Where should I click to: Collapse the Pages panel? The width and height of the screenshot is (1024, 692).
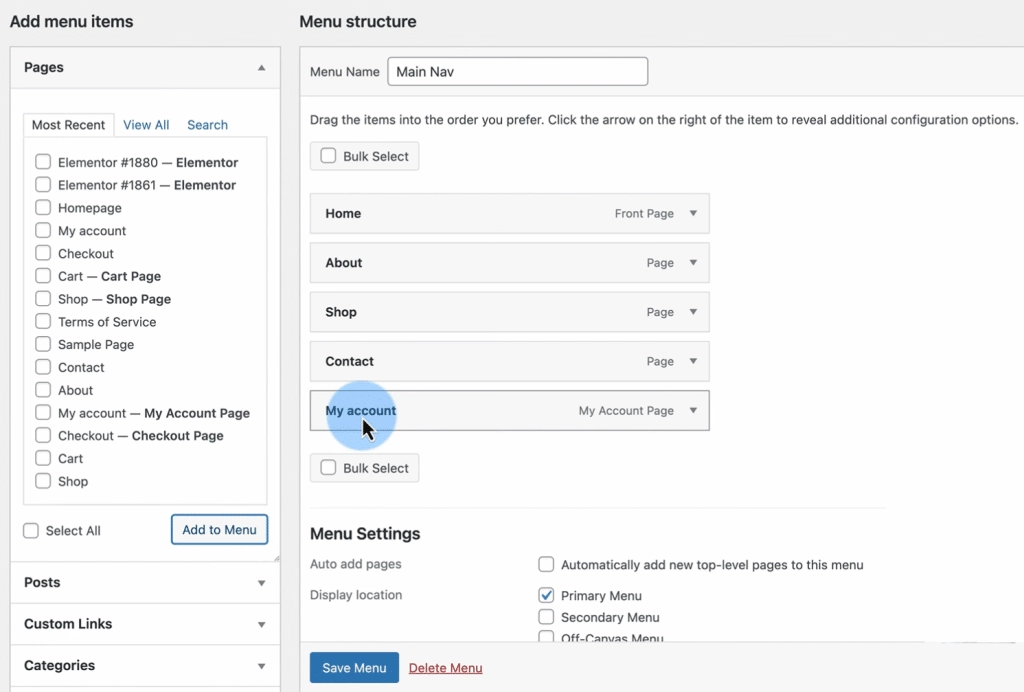(x=261, y=68)
